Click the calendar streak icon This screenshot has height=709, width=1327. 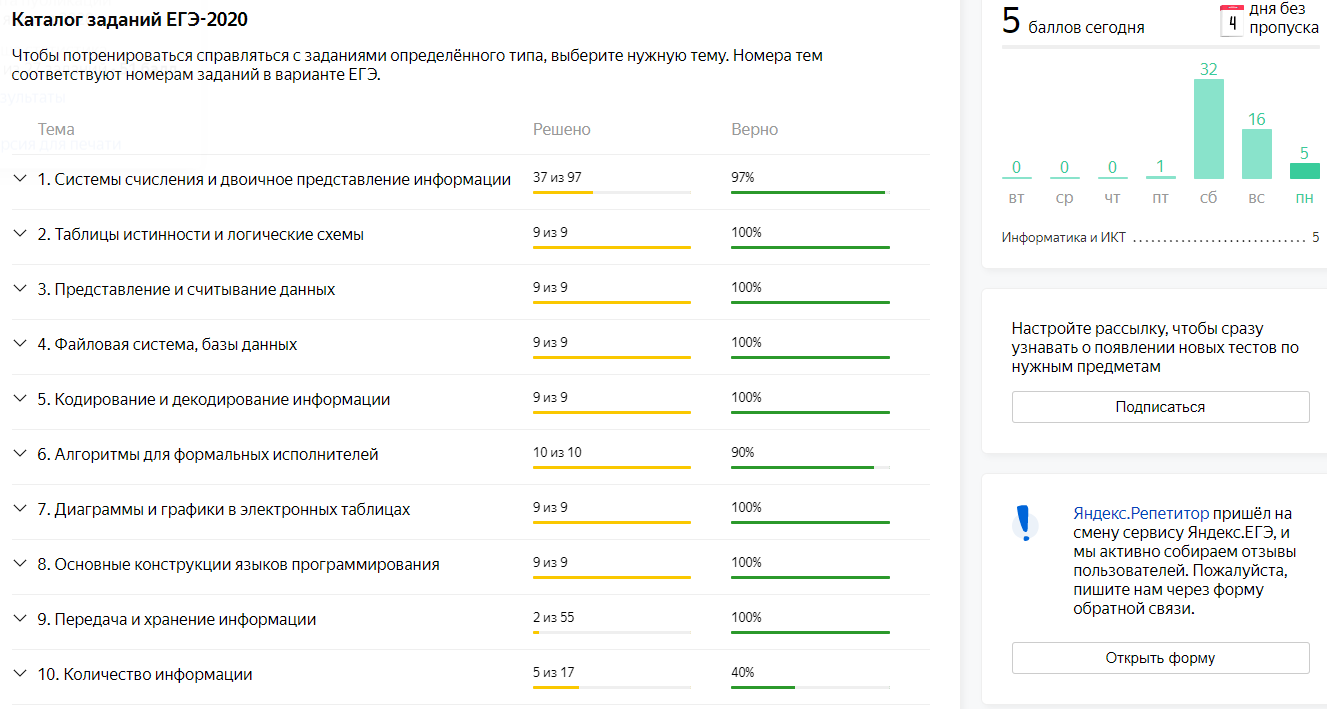pos(1232,21)
